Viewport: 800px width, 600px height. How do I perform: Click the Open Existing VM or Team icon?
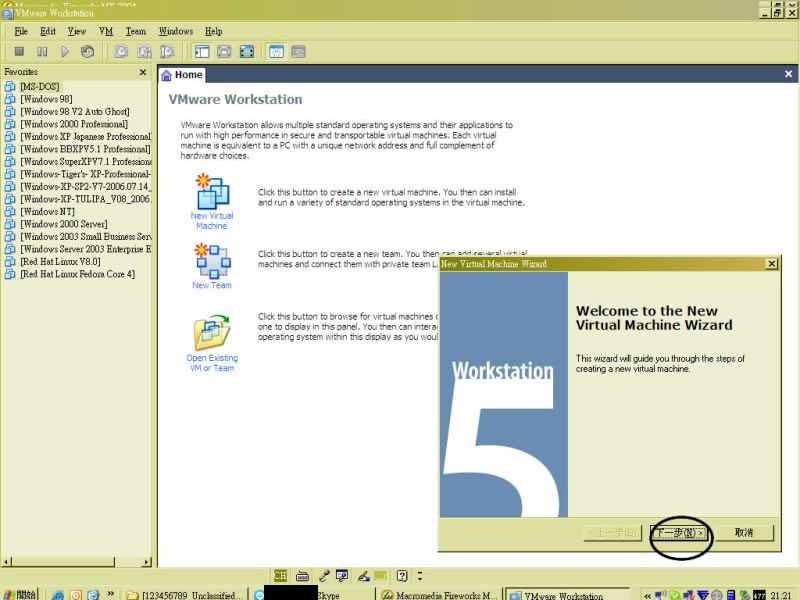tap(212, 332)
